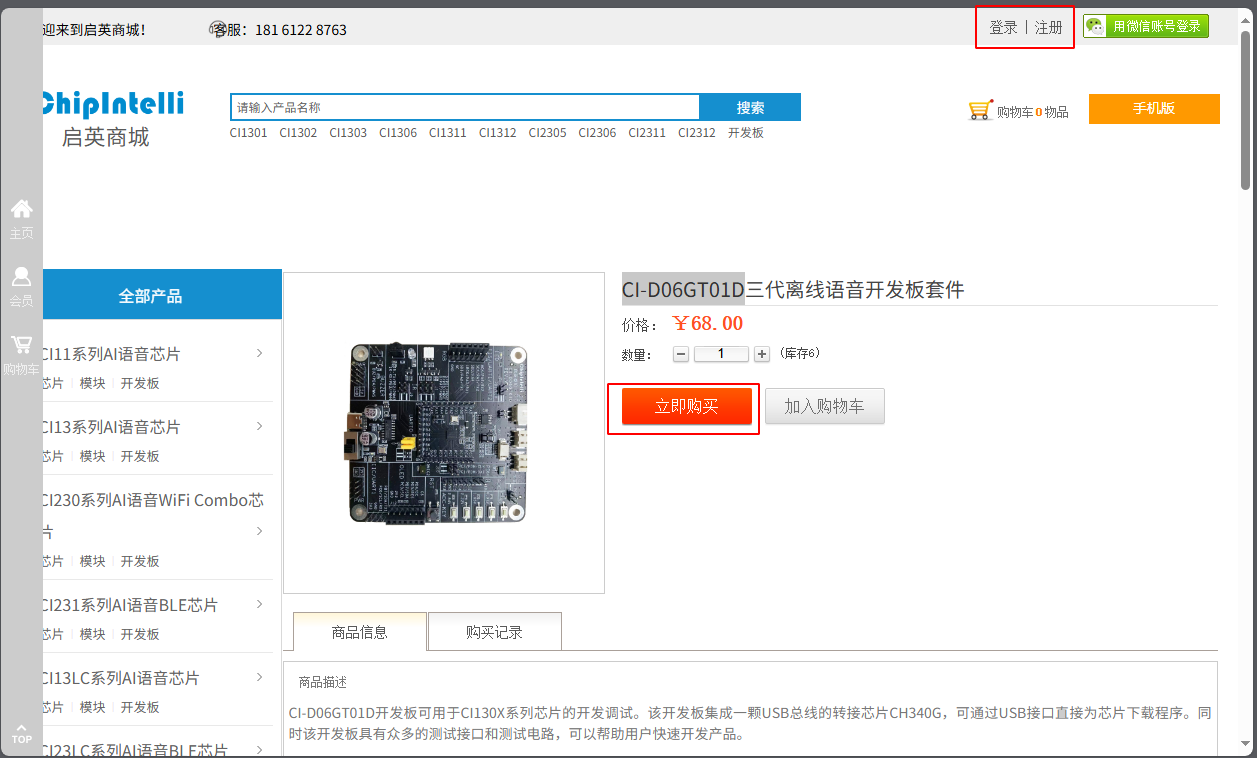Click the product name search box
Screen dimensions: 1257x758
pos(465,107)
